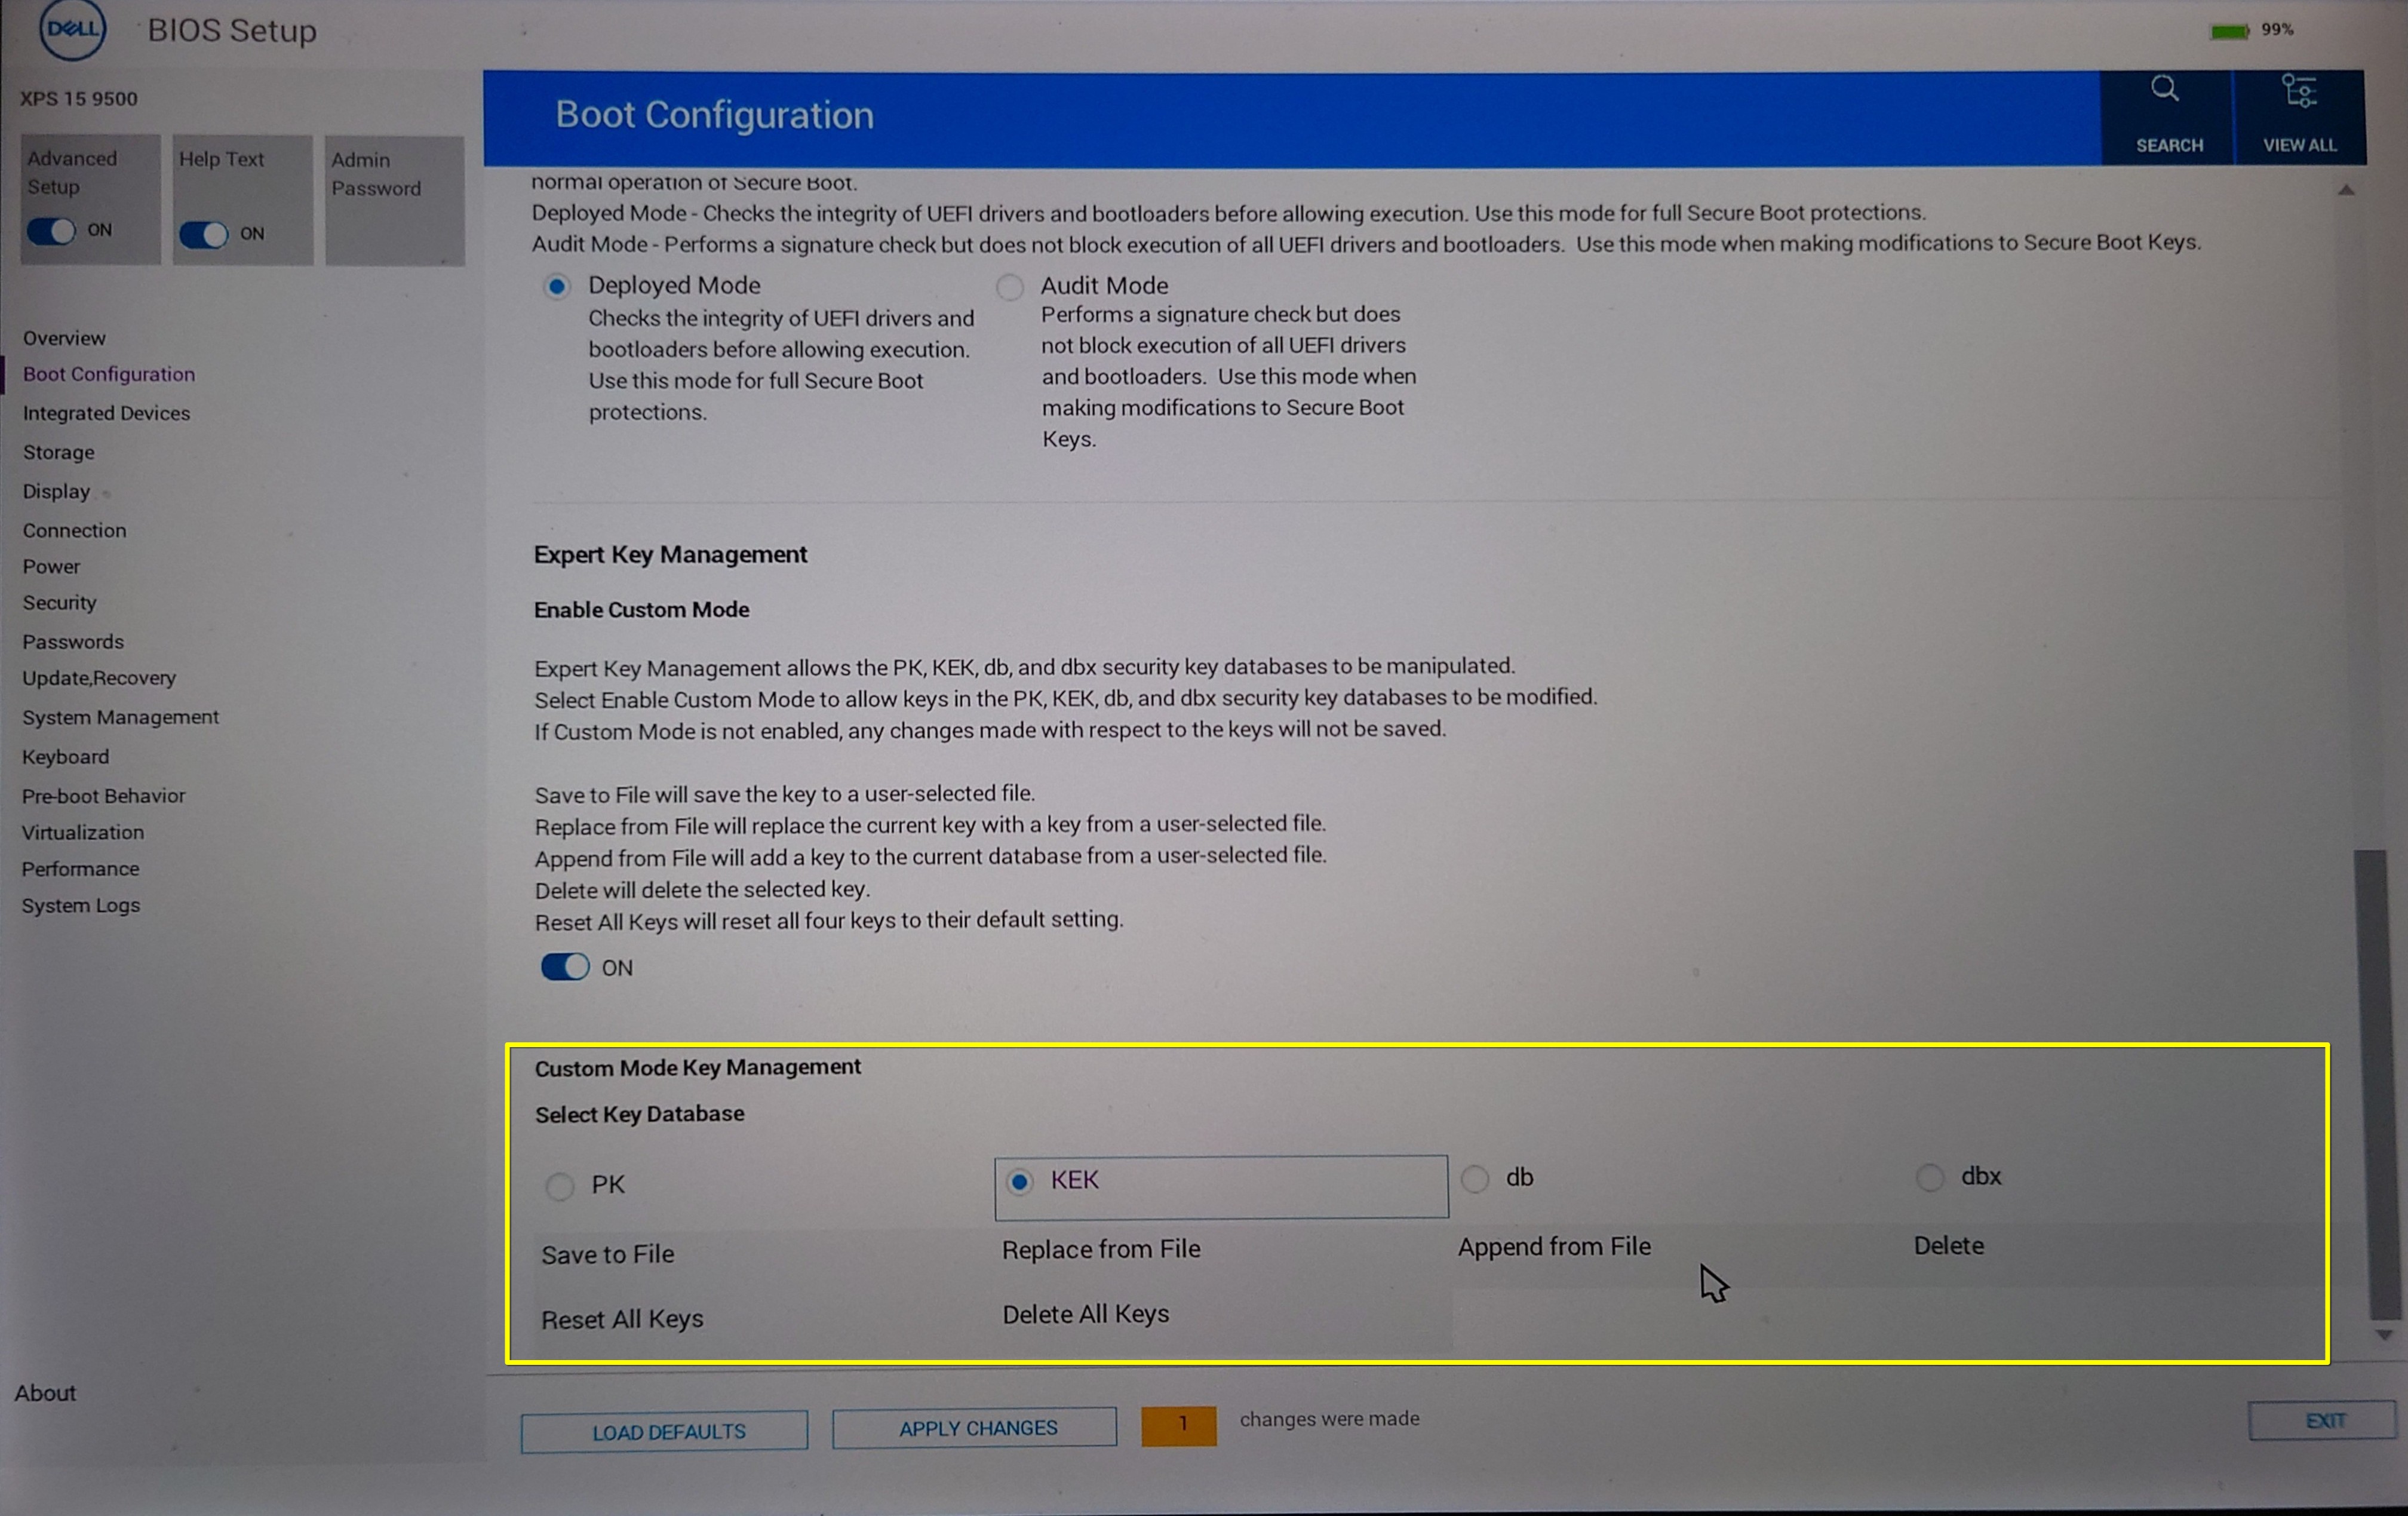This screenshot has height=1516, width=2408.
Task: Turn off Advanced Setup toggle
Action: (x=52, y=231)
